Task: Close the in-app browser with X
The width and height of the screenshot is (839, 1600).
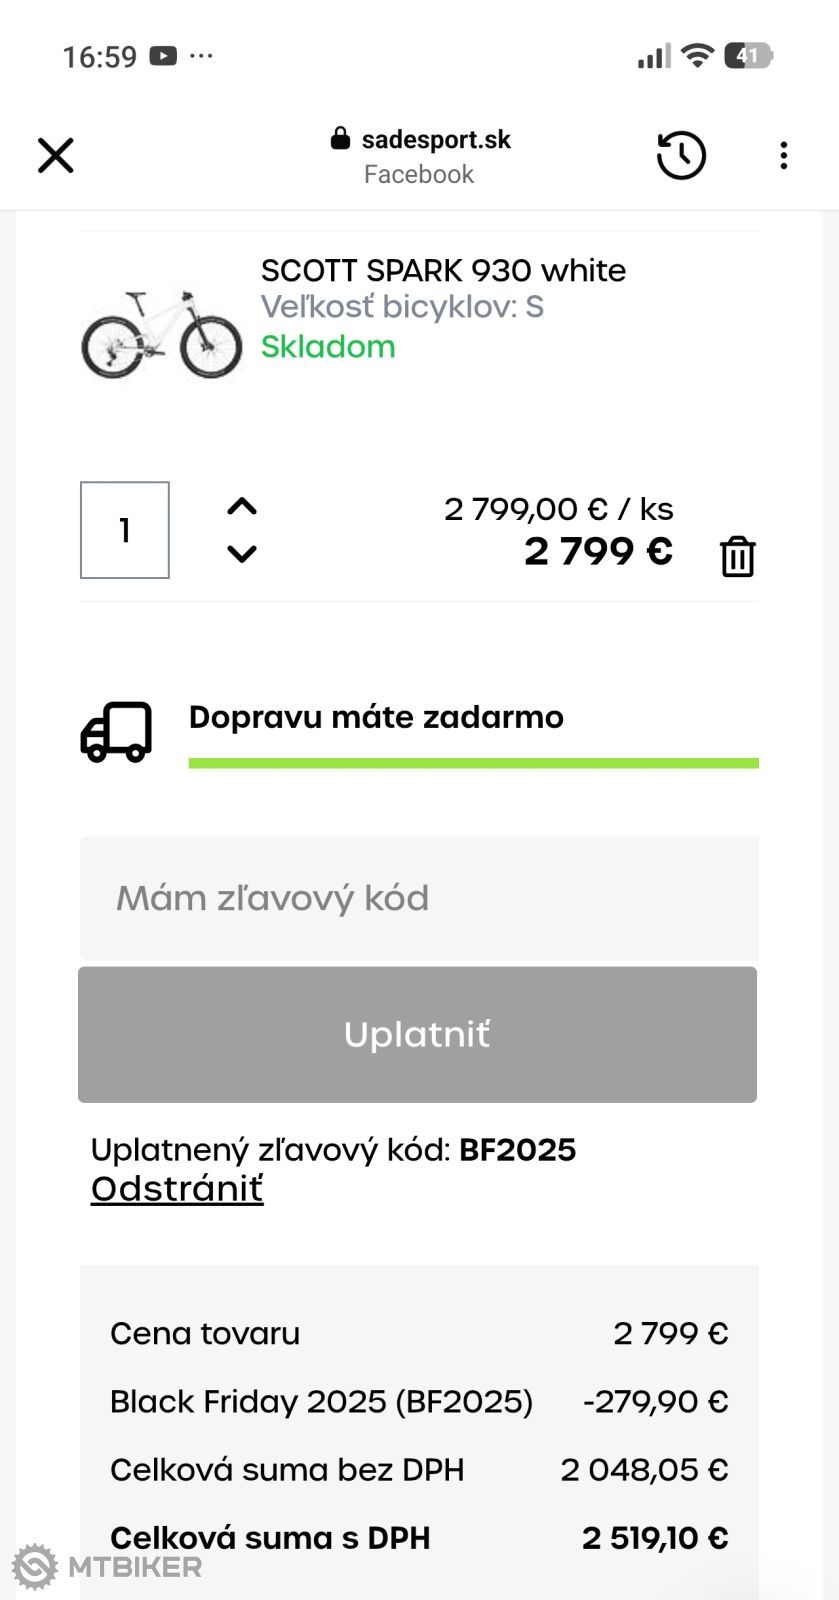Action: [x=56, y=156]
